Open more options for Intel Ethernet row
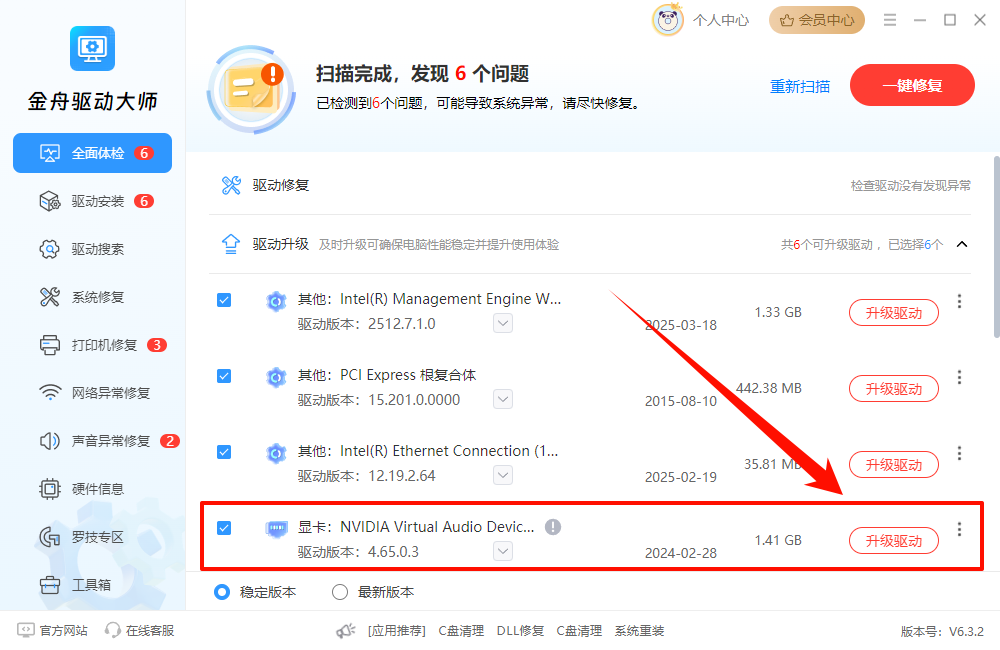This screenshot has height=650, width=1000. tap(959, 453)
